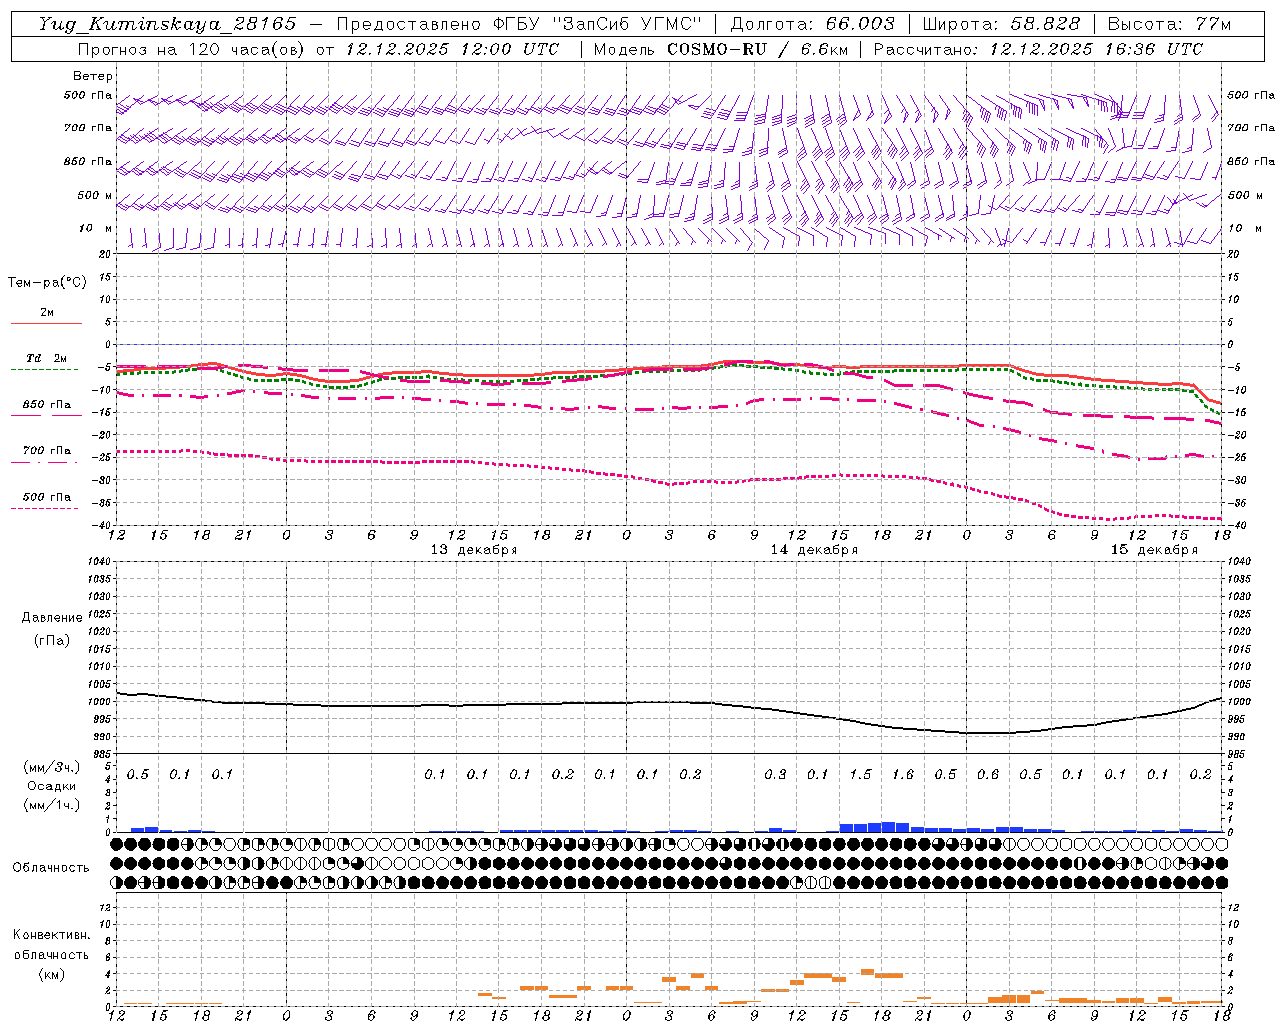
Task: Click the Тем-ра(°C) panel label
Action: [x=47, y=282]
